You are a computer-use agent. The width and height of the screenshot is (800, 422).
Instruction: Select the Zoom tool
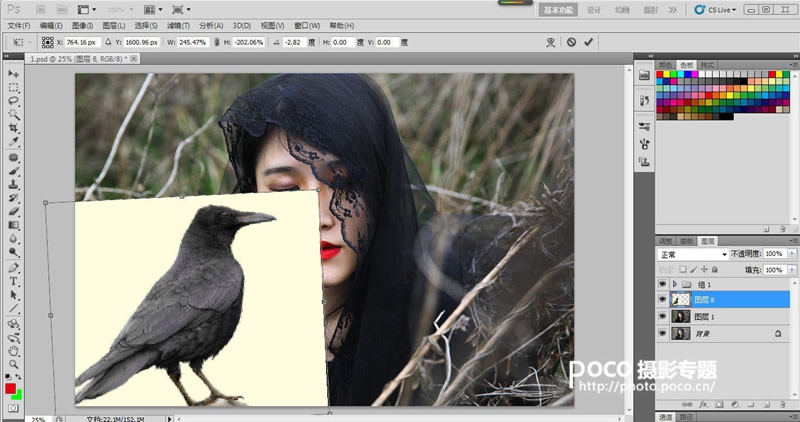(13, 364)
